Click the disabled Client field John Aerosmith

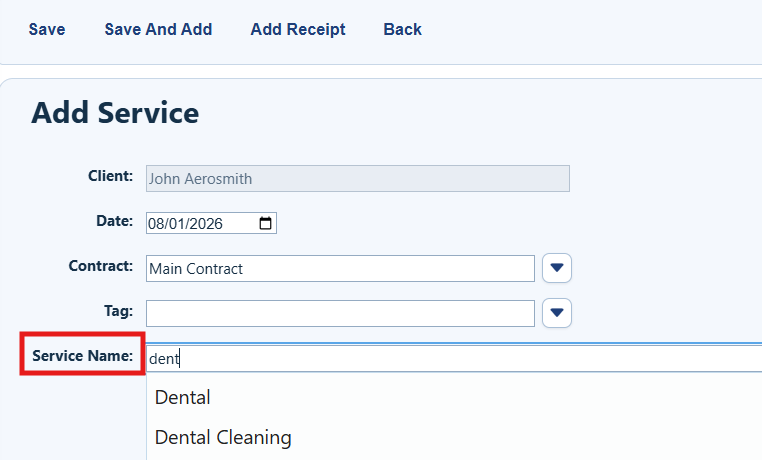click(358, 178)
